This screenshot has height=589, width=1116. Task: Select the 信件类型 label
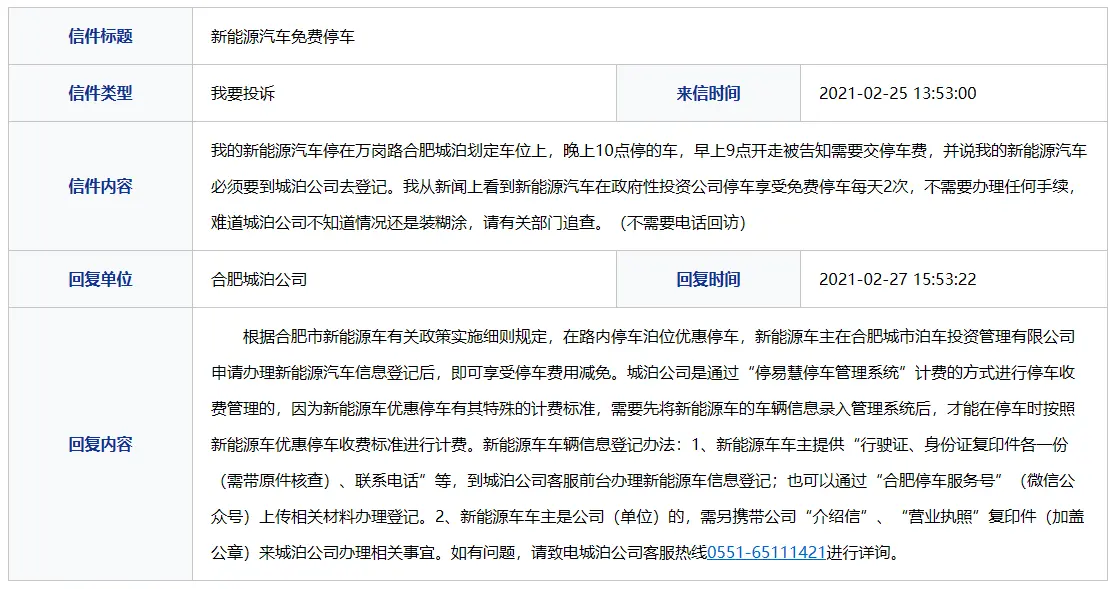[x=100, y=93]
